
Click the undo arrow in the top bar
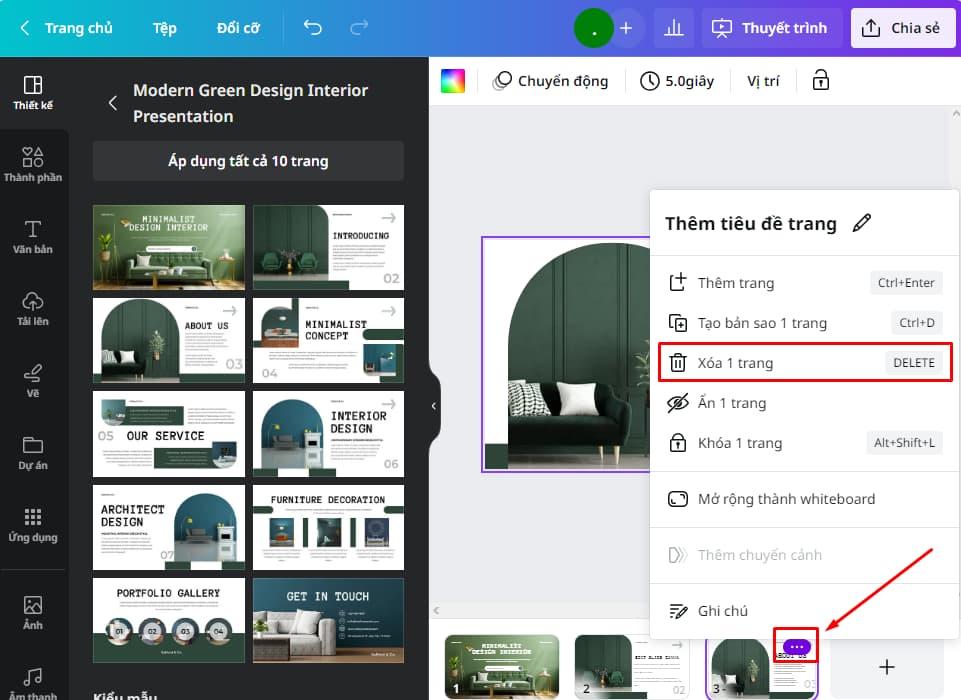click(x=312, y=28)
